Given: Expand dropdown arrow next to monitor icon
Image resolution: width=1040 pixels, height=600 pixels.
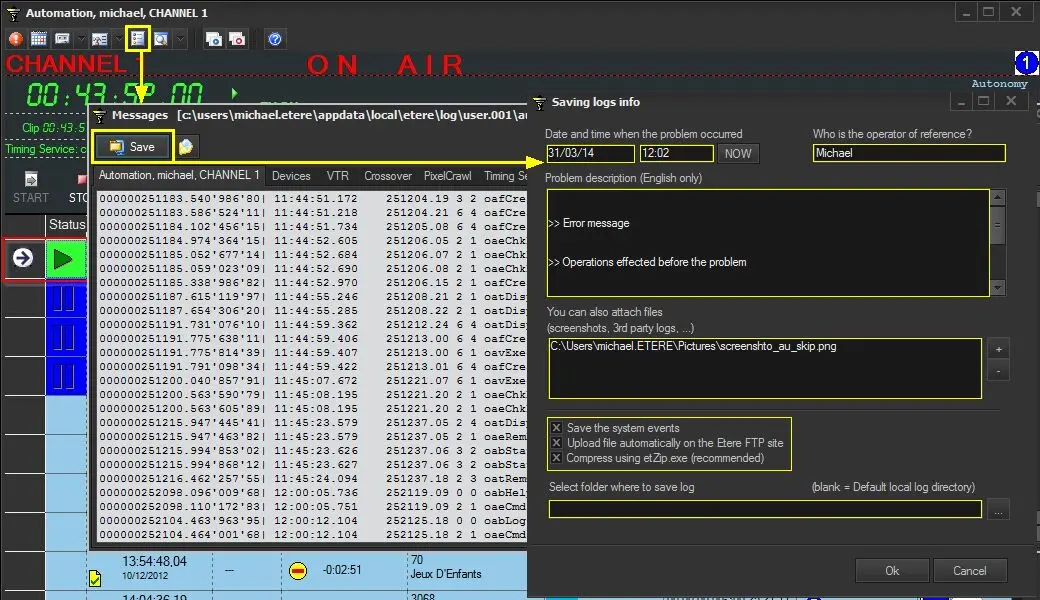Looking at the screenshot, I should (81, 39).
